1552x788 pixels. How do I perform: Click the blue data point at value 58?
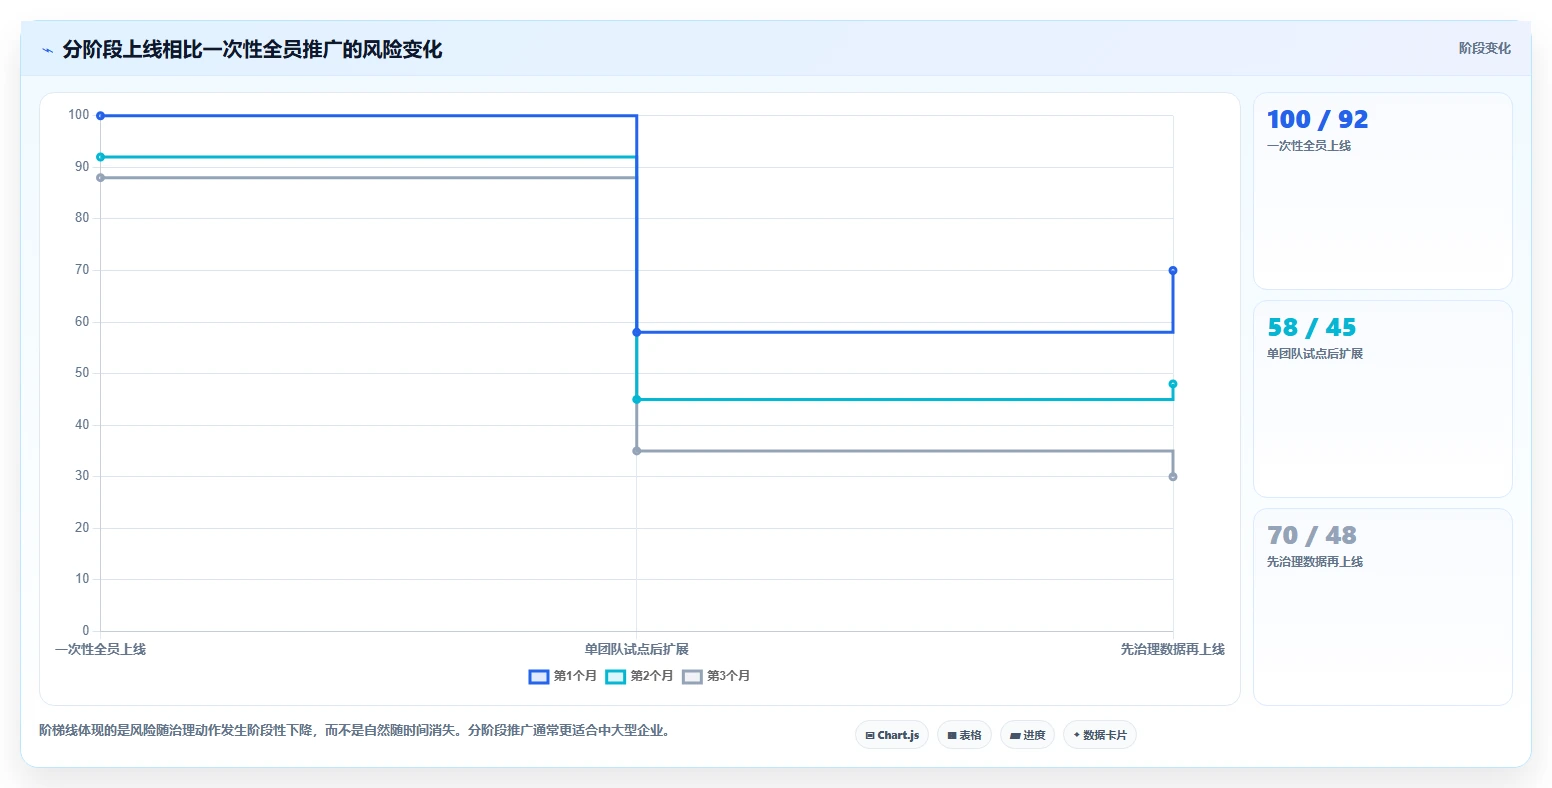point(637,332)
